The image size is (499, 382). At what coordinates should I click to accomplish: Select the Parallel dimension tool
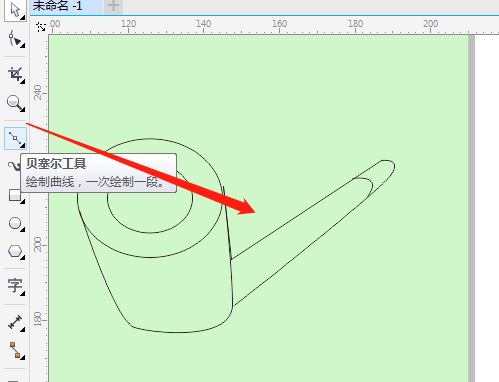click(15, 323)
